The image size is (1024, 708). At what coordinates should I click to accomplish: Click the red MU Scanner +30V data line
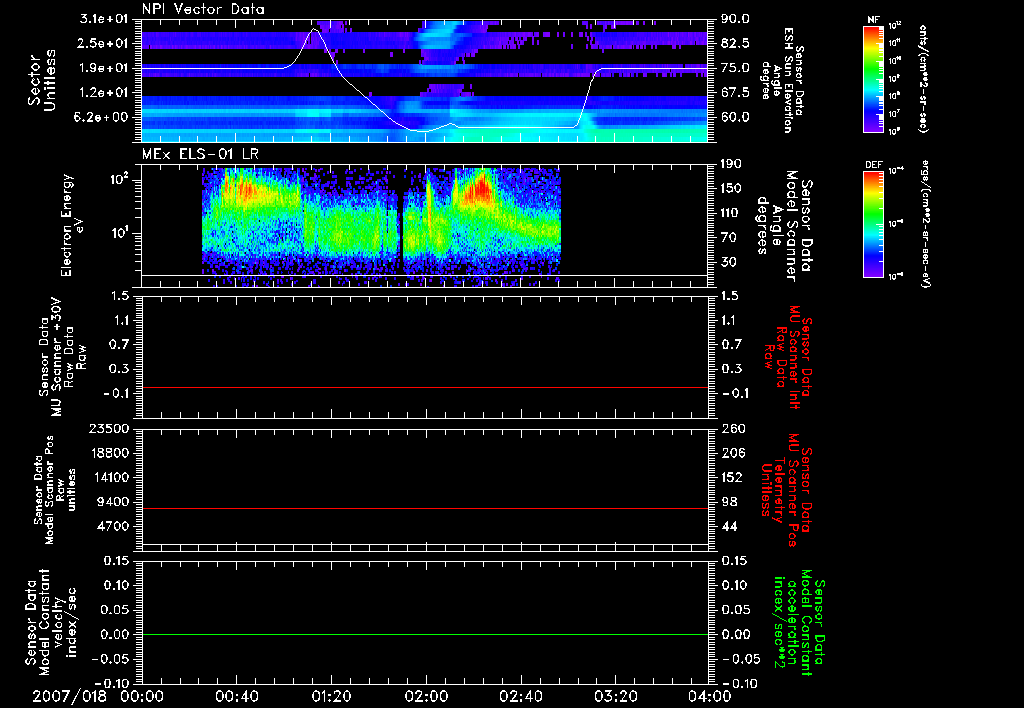[x=424, y=387]
